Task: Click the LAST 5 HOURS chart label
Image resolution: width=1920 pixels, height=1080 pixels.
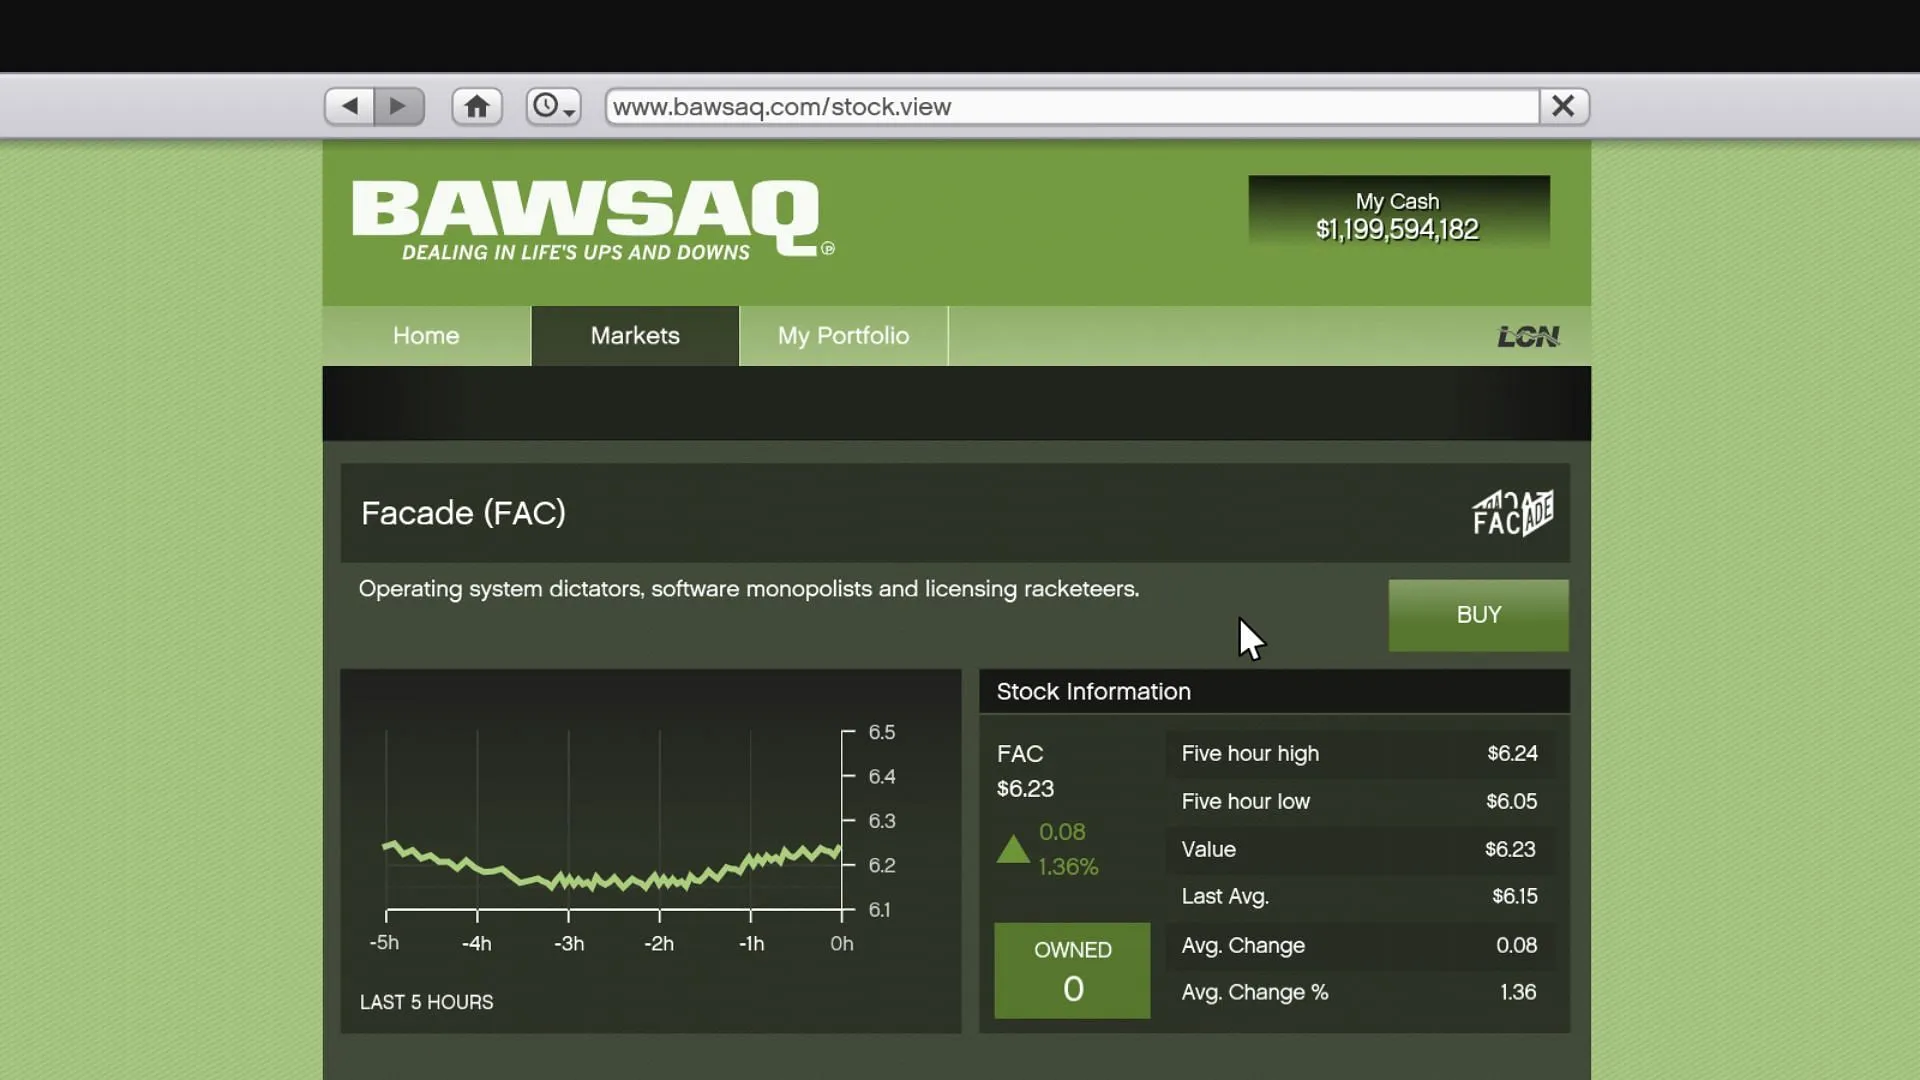Action: point(427,1002)
